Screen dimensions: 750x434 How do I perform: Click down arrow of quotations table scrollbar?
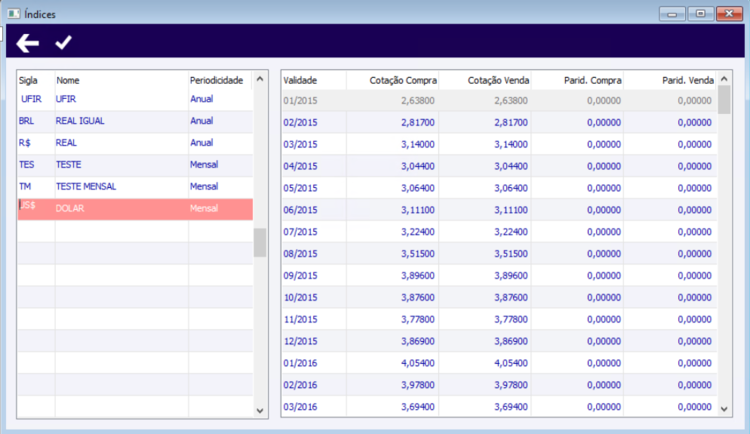[724, 409]
